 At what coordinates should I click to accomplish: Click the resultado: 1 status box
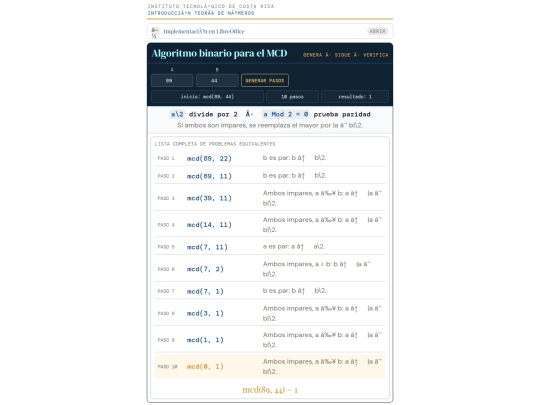click(x=355, y=97)
